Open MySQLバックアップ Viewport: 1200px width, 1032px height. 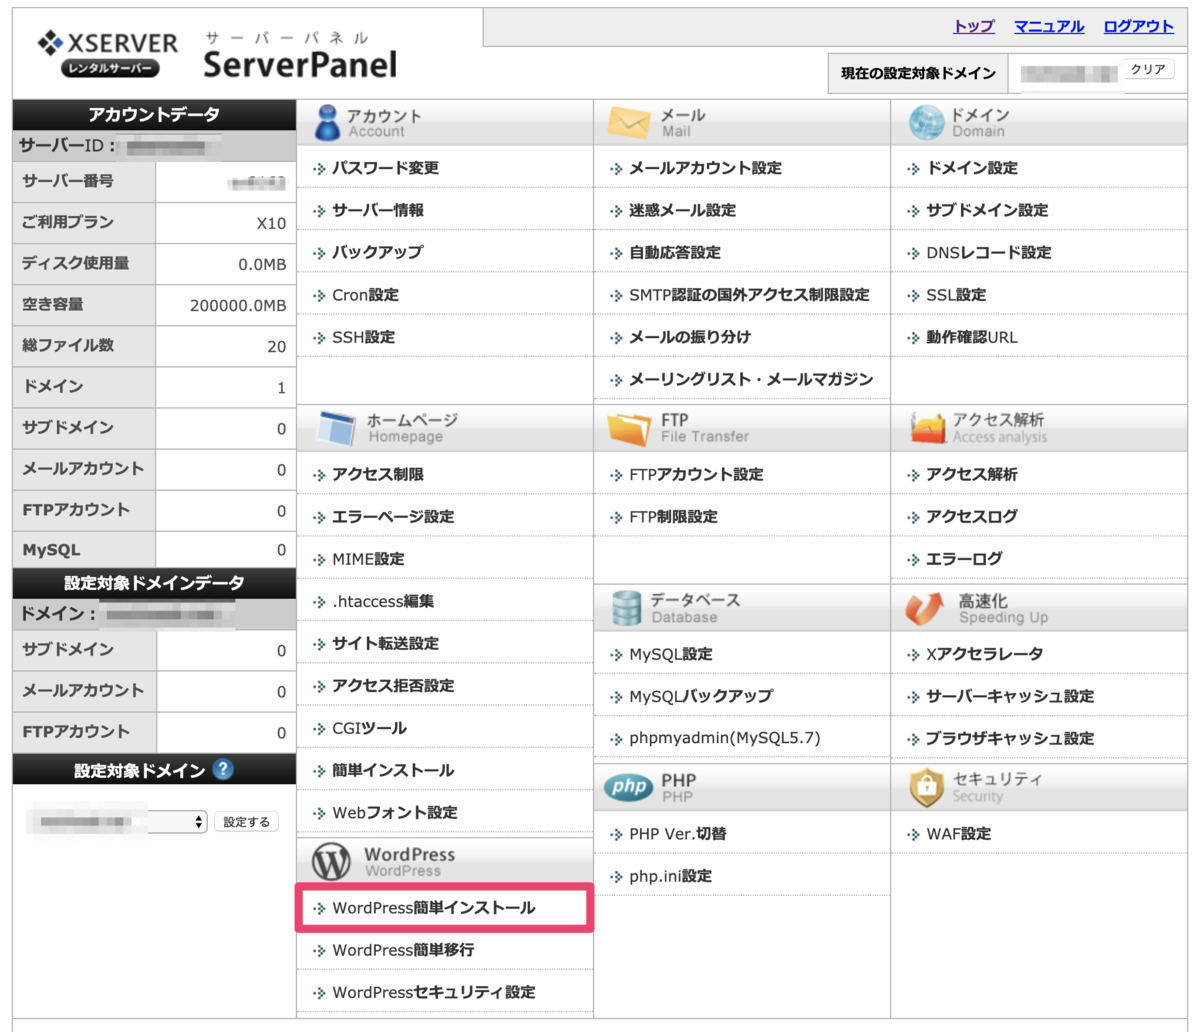click(701, 696)
